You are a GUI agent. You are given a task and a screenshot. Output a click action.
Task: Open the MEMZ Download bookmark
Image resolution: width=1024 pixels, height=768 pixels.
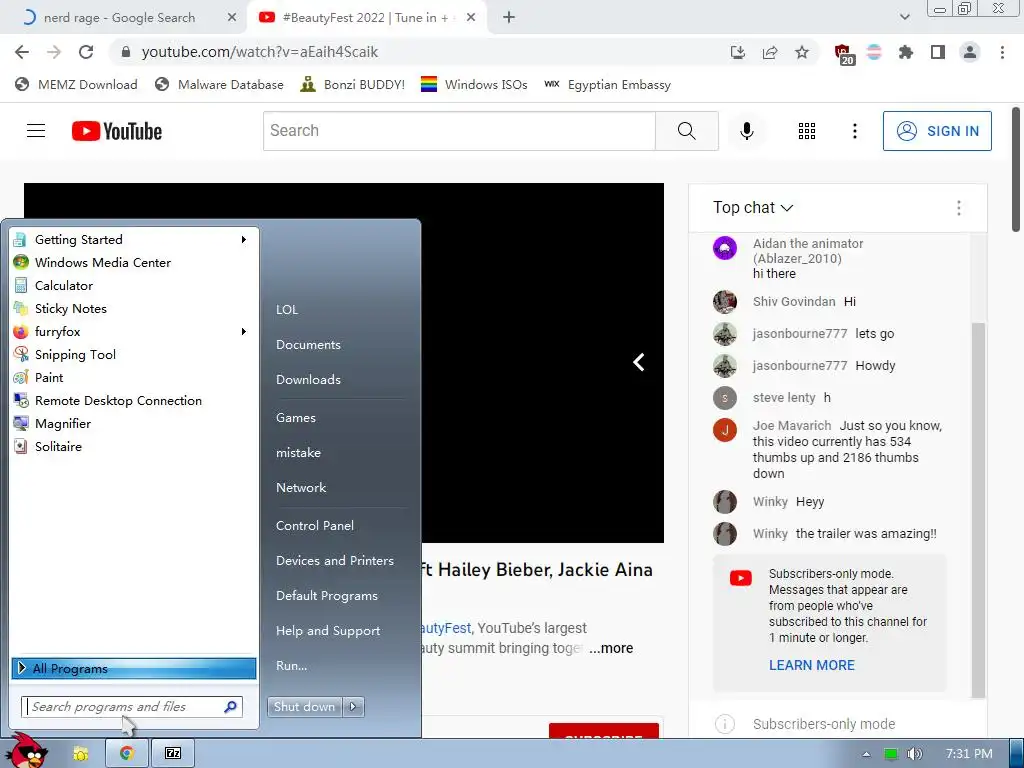point(76,84)
